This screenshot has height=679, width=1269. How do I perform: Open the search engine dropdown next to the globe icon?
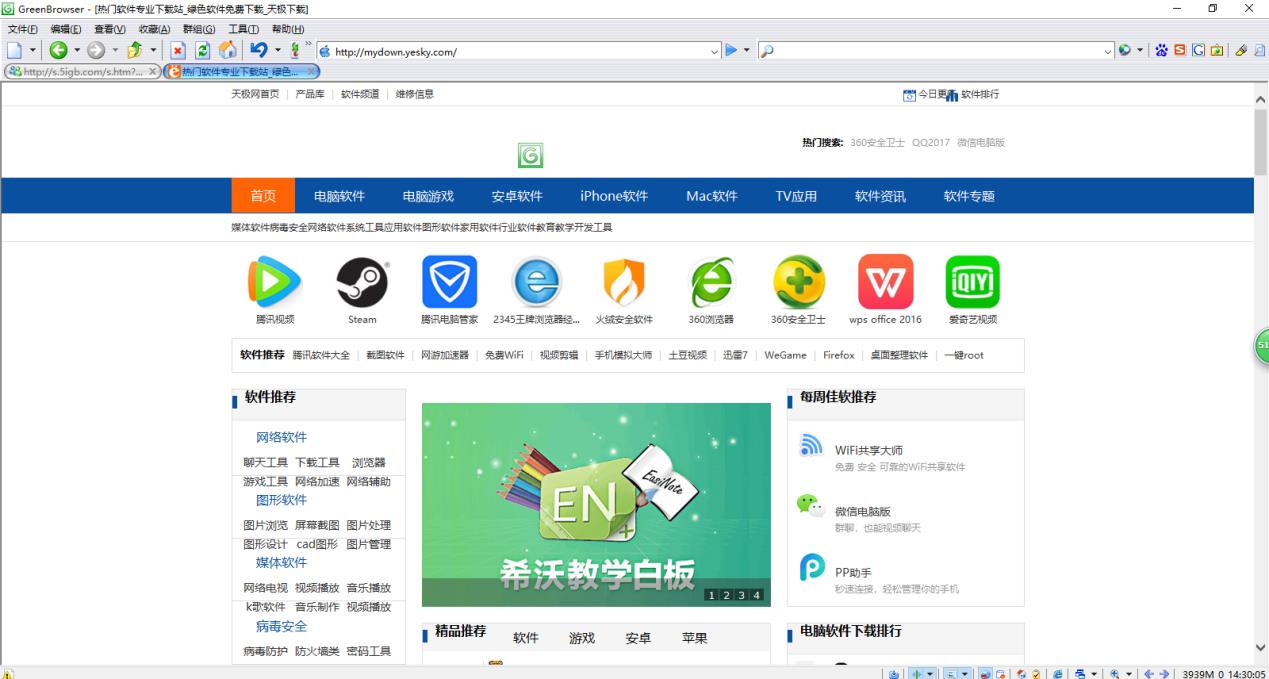point(1140,50)
